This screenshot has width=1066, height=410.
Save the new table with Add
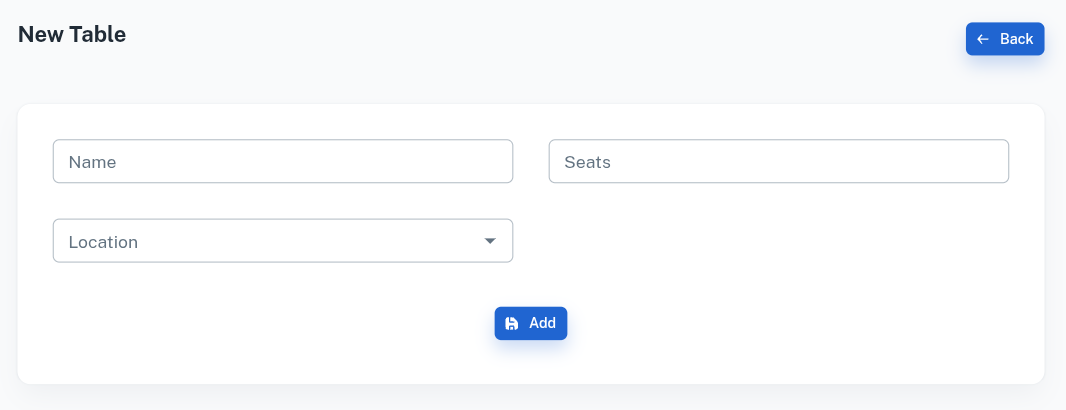pyautogui.click(x=531, y=323)
